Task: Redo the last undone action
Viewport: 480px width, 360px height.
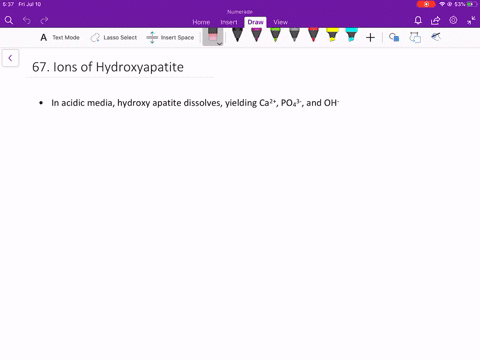Action: [44, 20]
